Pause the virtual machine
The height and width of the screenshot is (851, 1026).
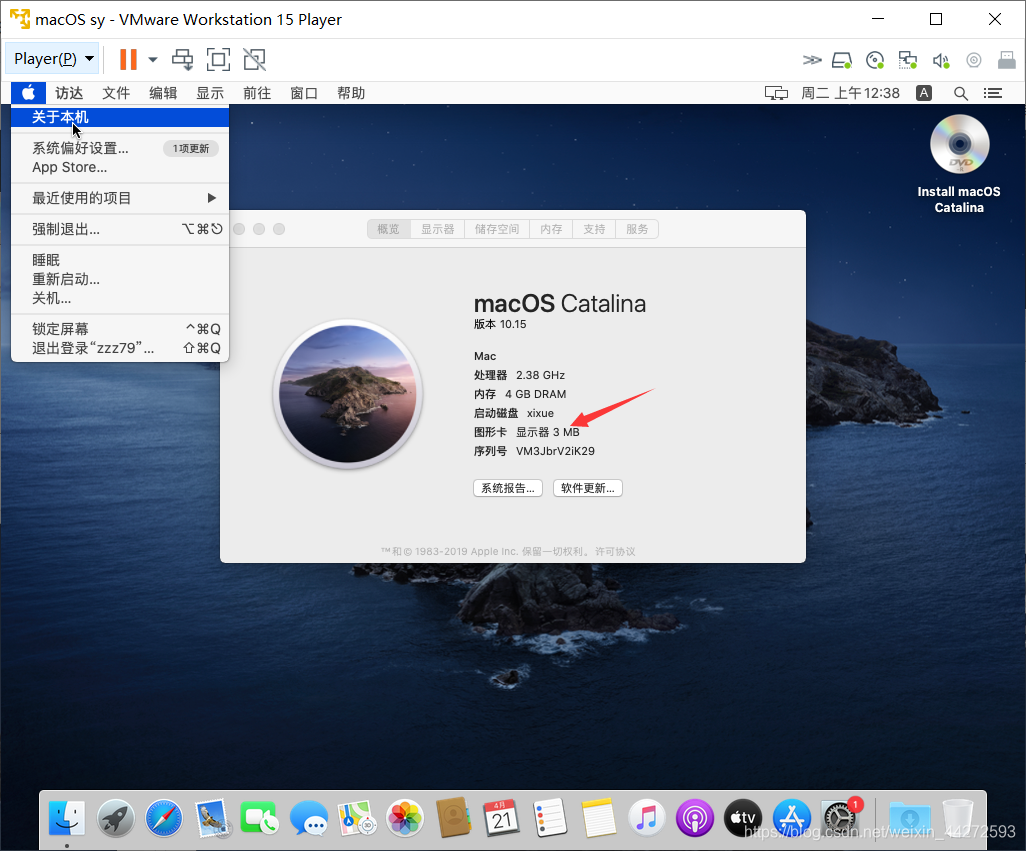[128, 59]
